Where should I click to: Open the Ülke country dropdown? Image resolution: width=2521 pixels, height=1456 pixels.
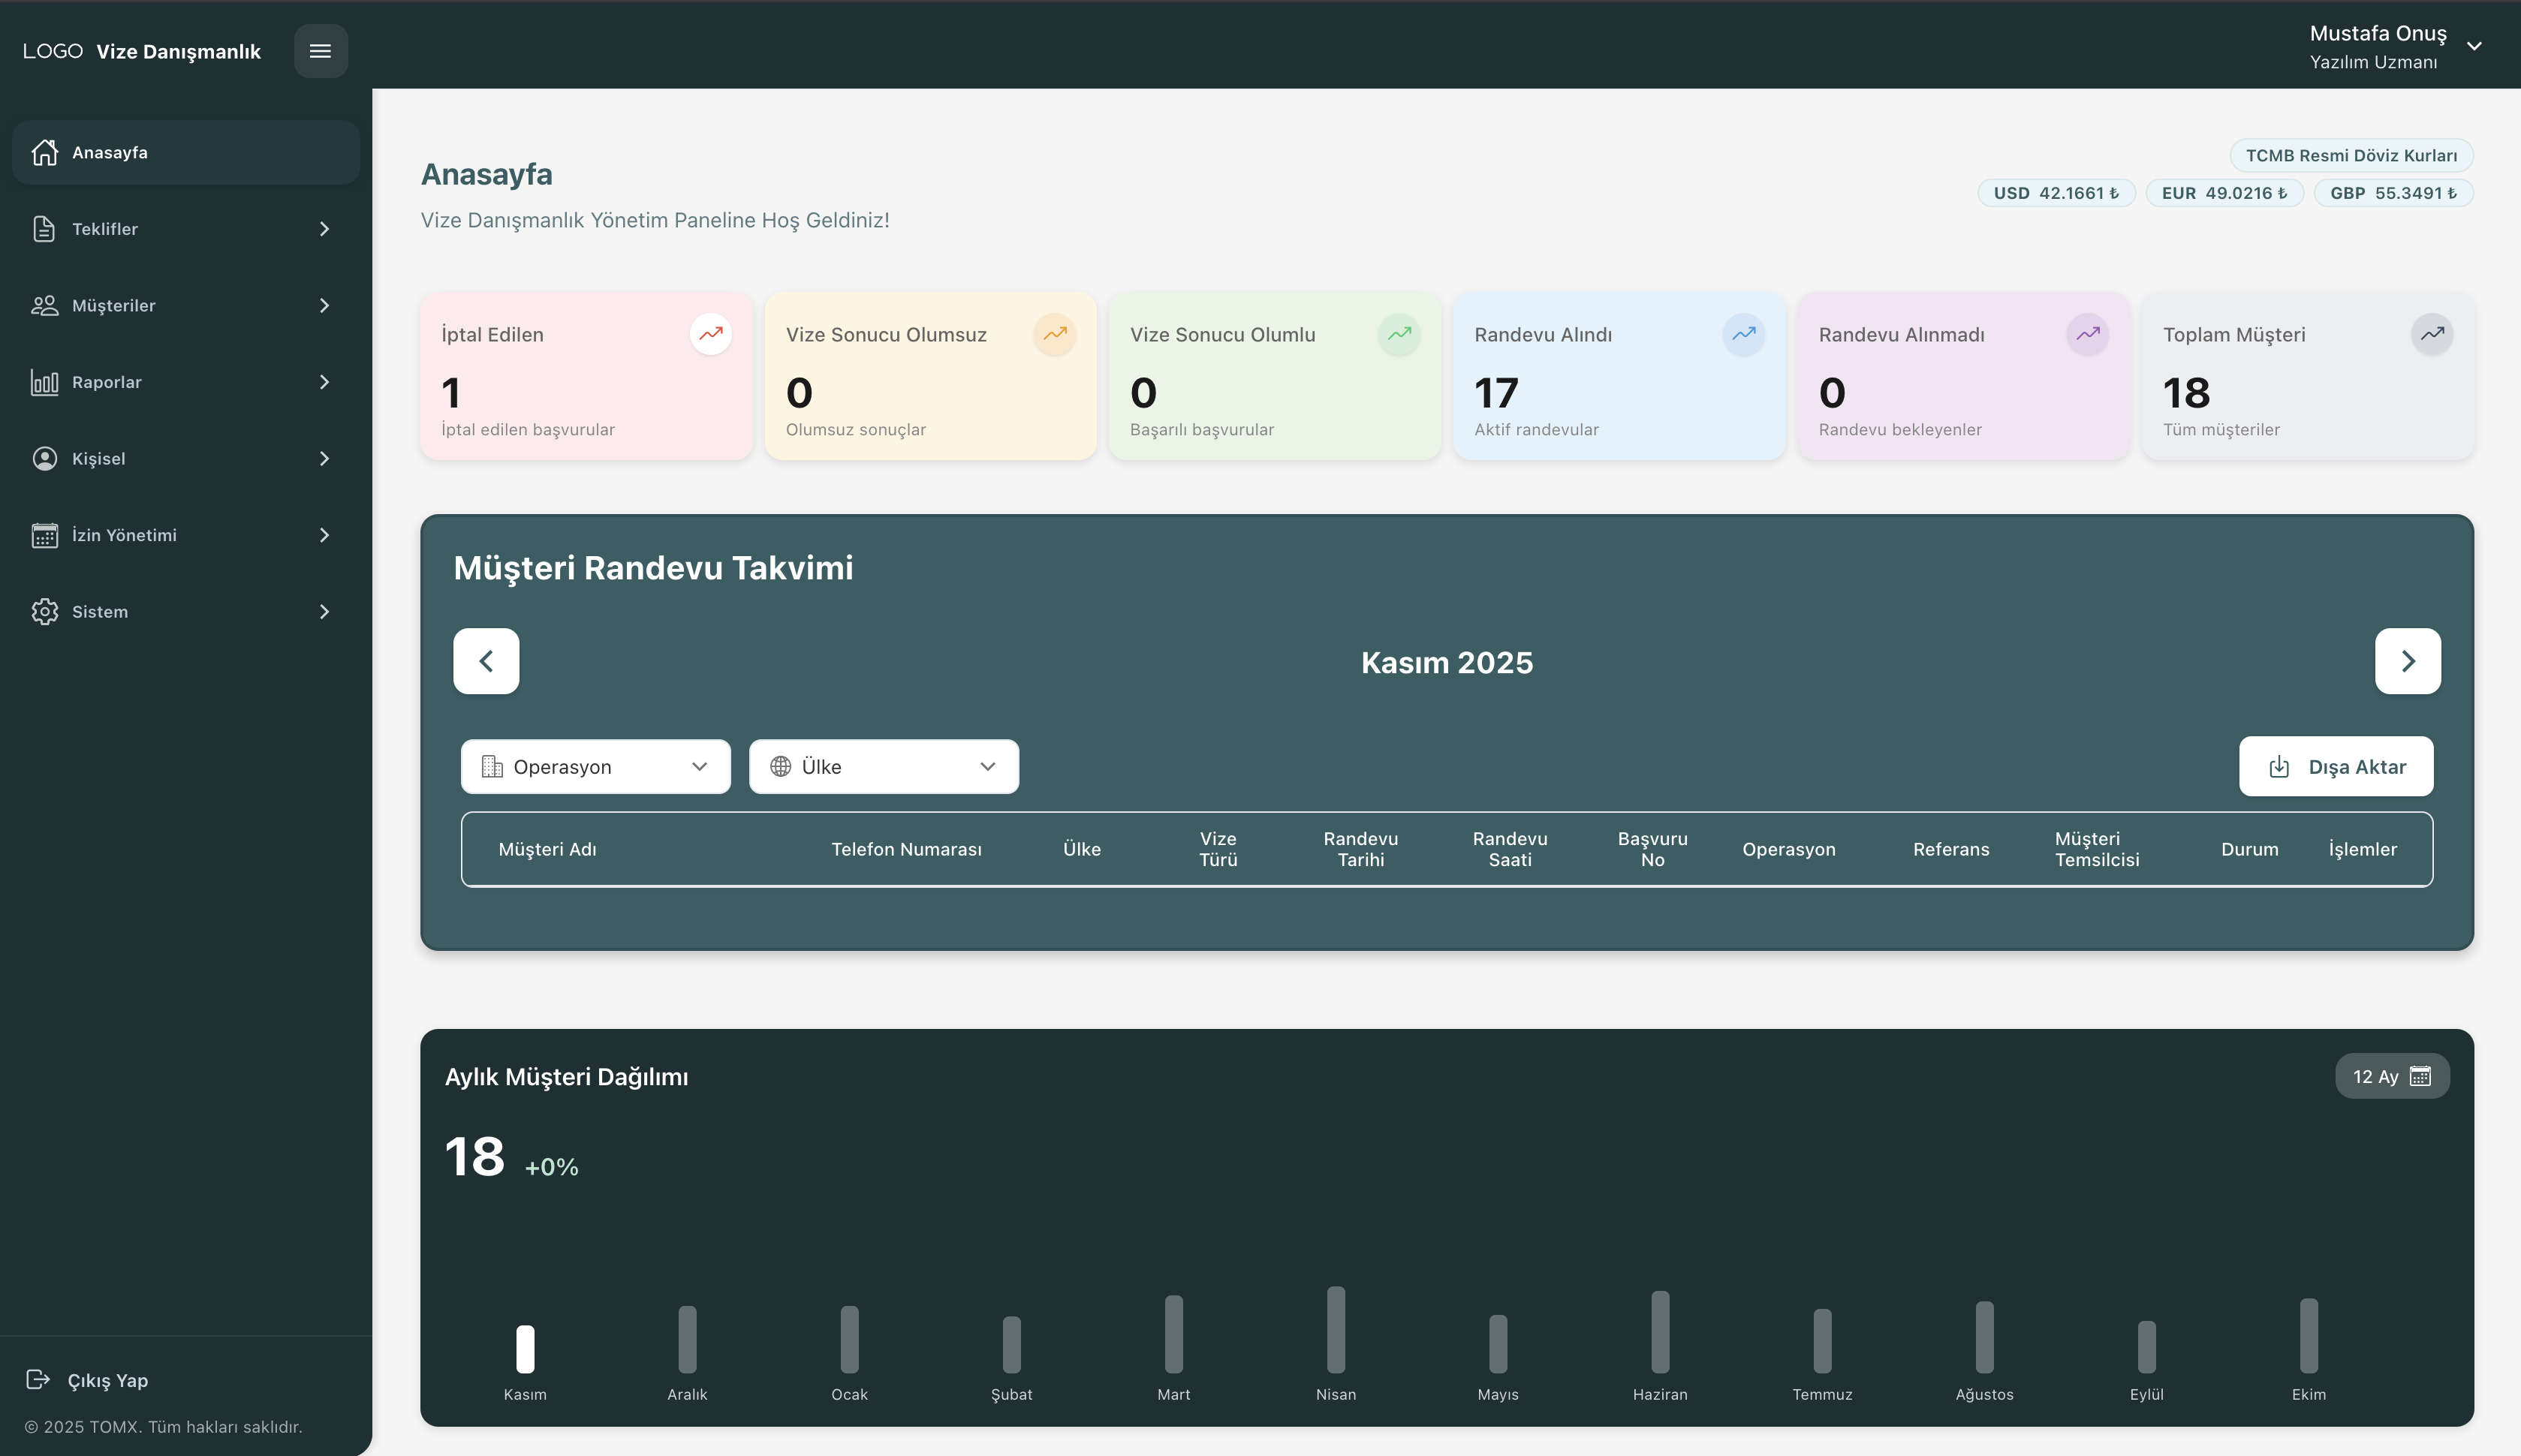click(x=883, y=767)
